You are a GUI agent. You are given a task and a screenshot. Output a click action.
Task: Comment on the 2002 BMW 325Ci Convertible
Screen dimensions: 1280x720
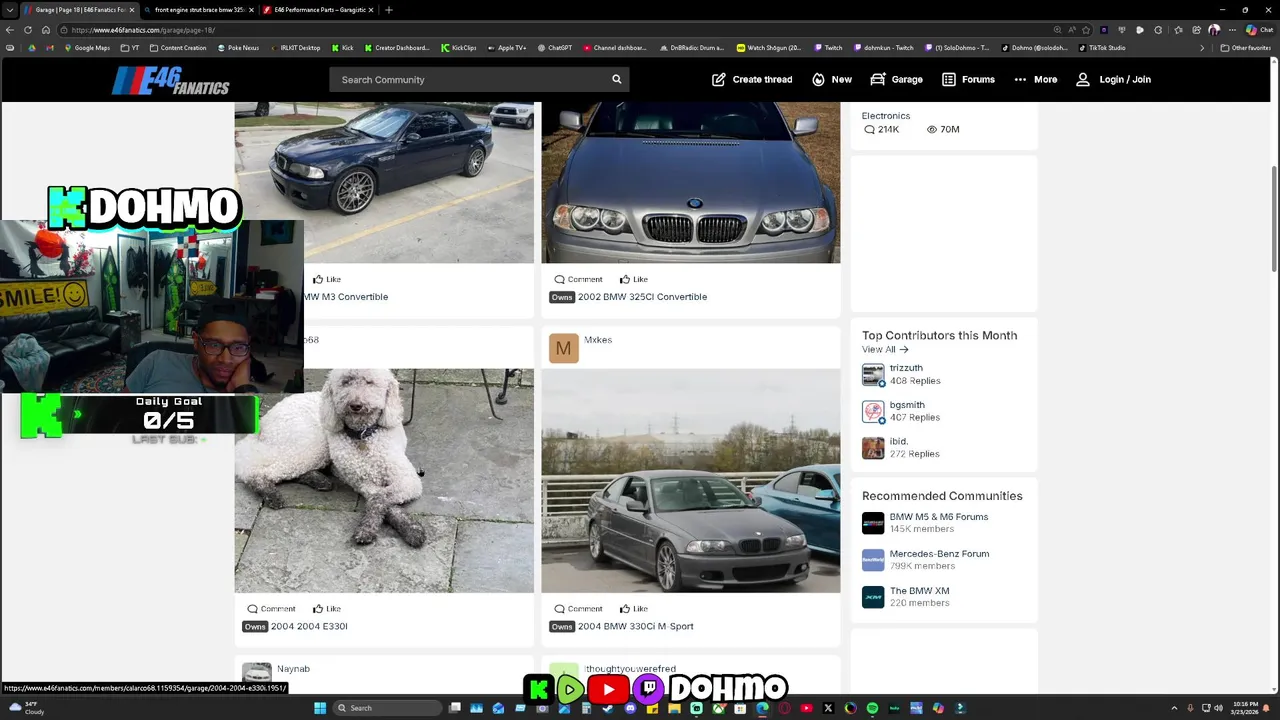point(578,279)
